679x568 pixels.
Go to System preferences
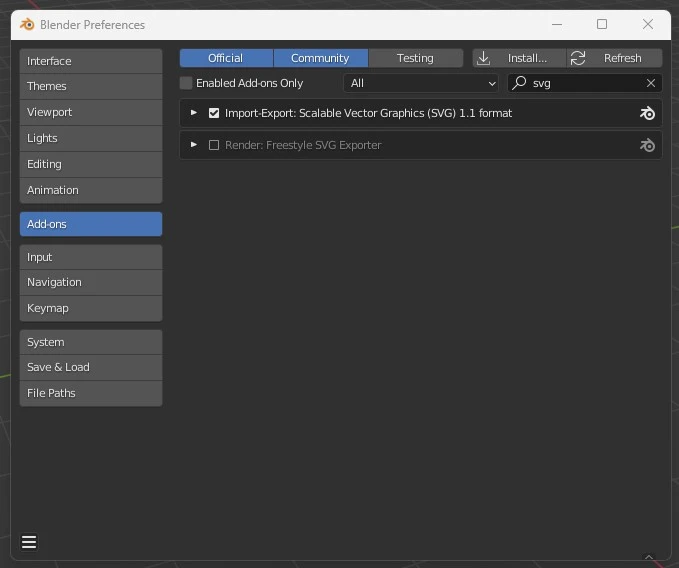91,342
